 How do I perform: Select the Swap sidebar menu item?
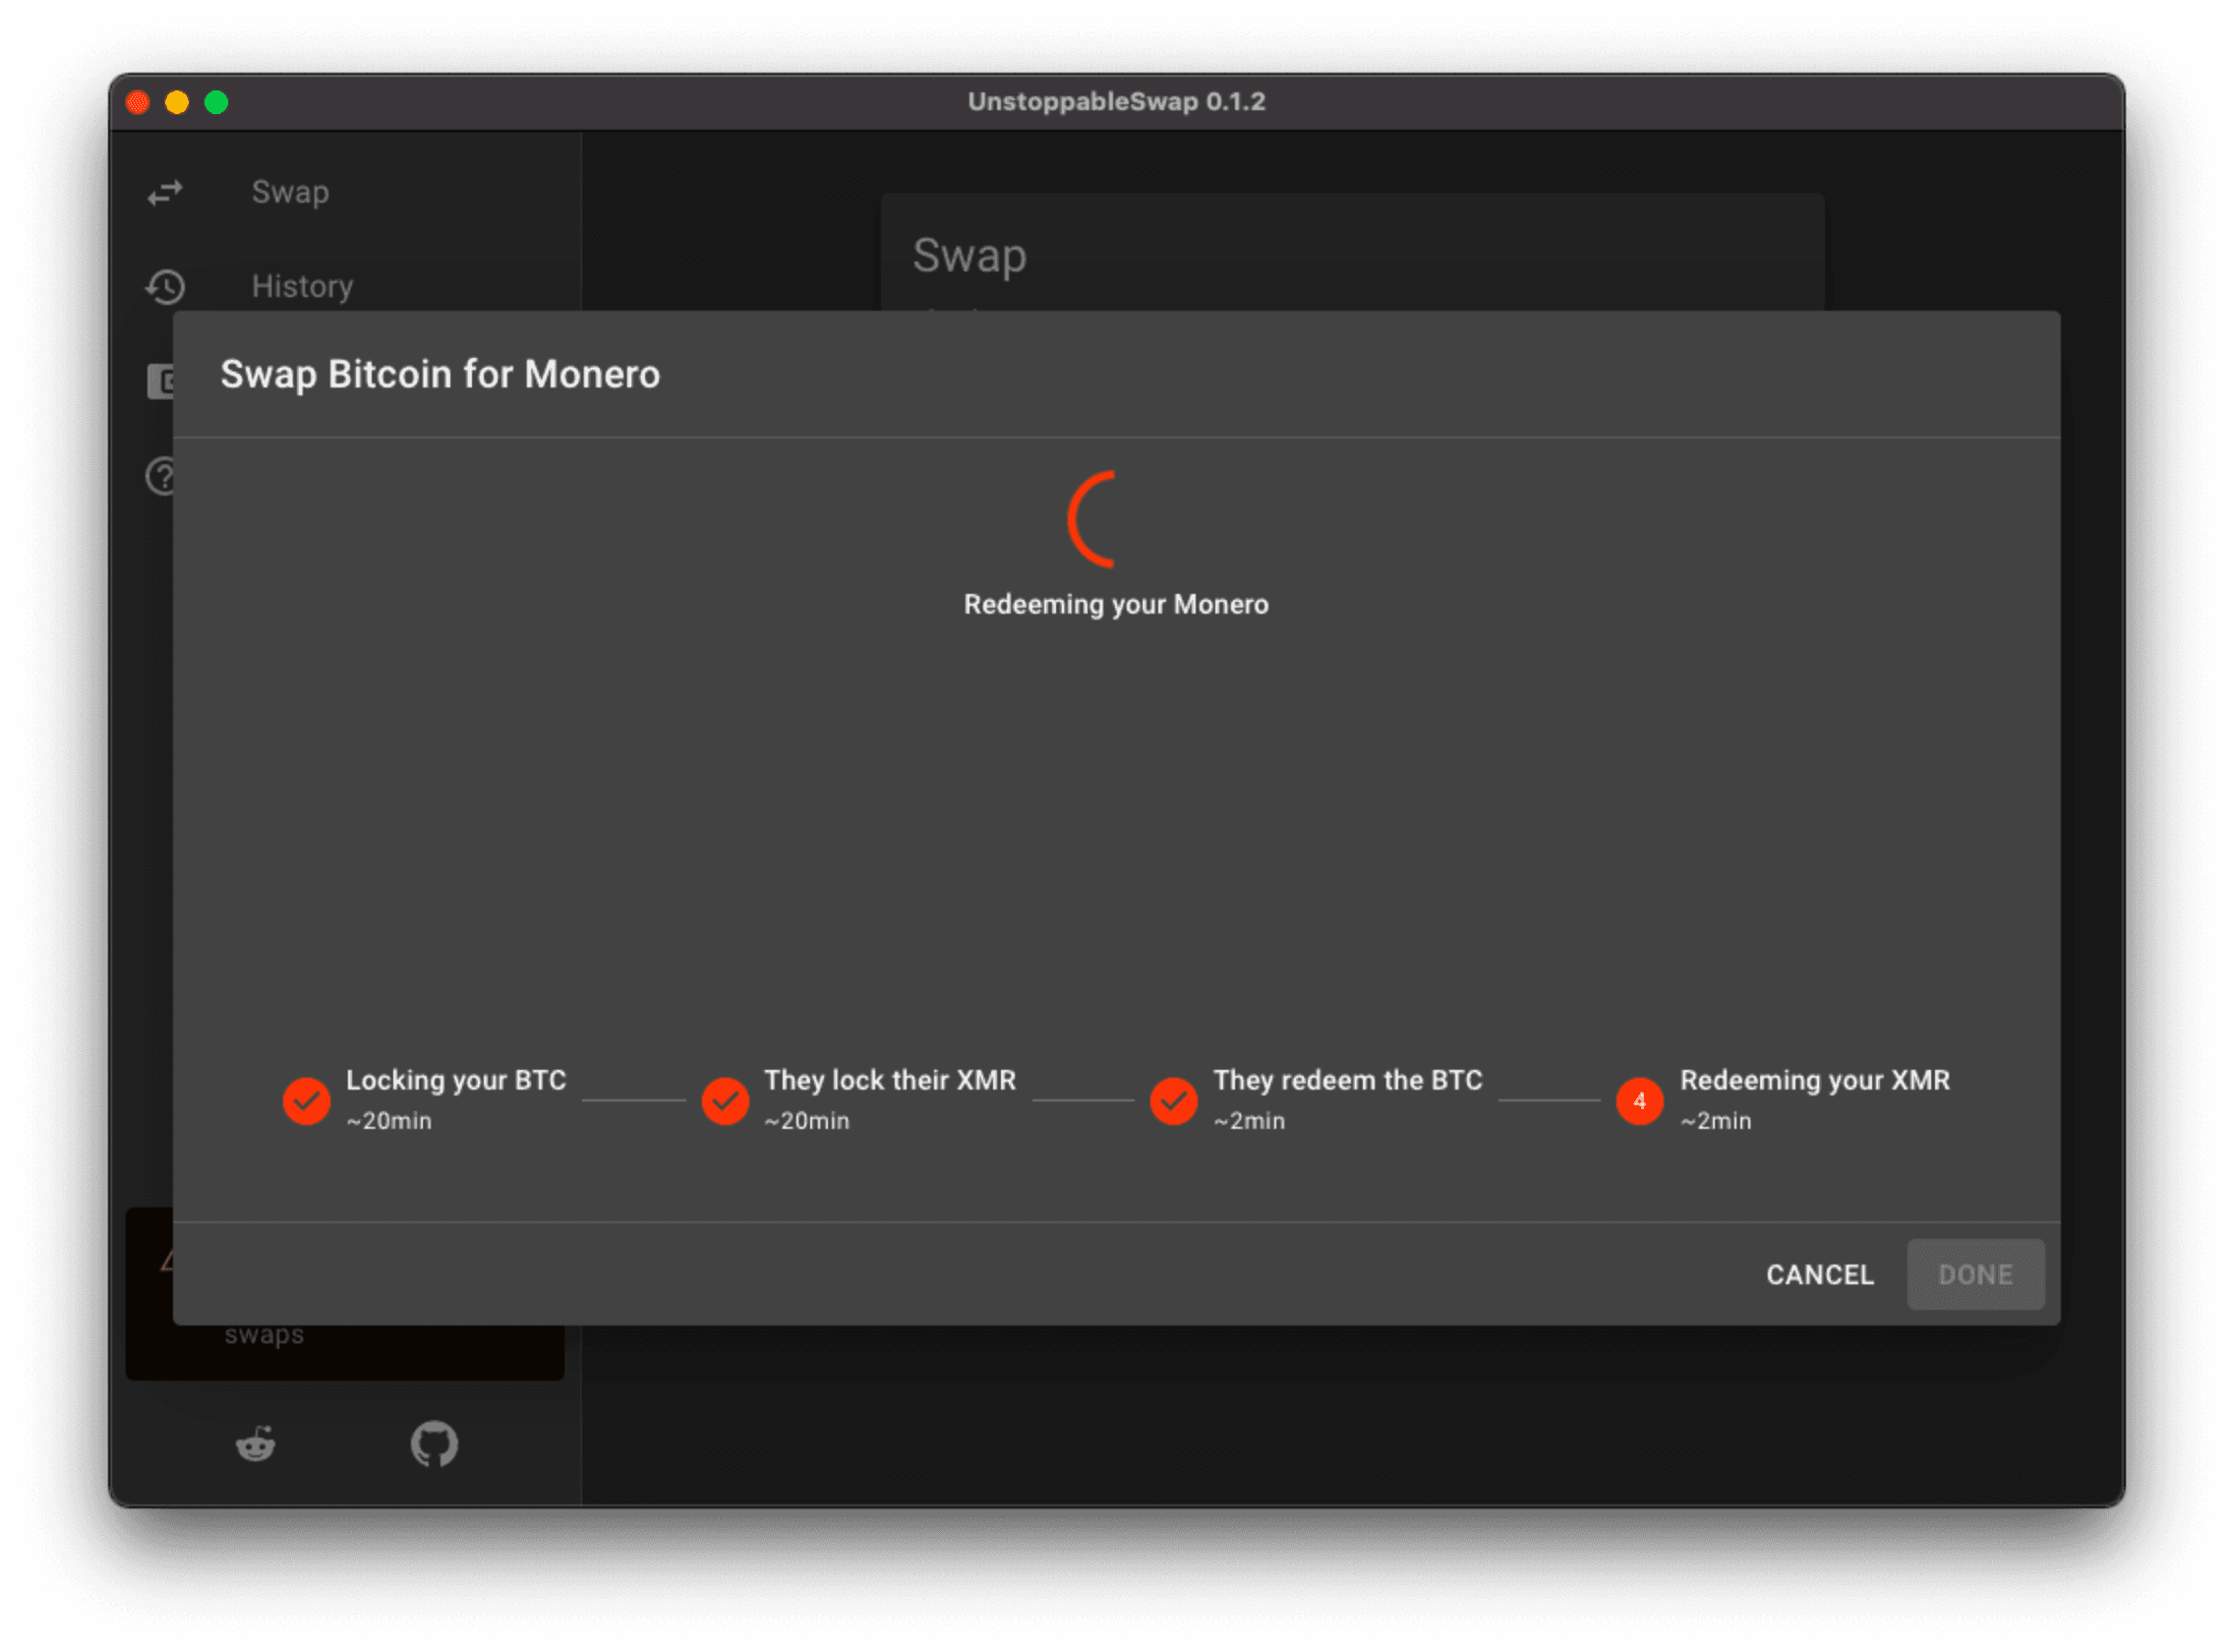[x=346, y=192]
